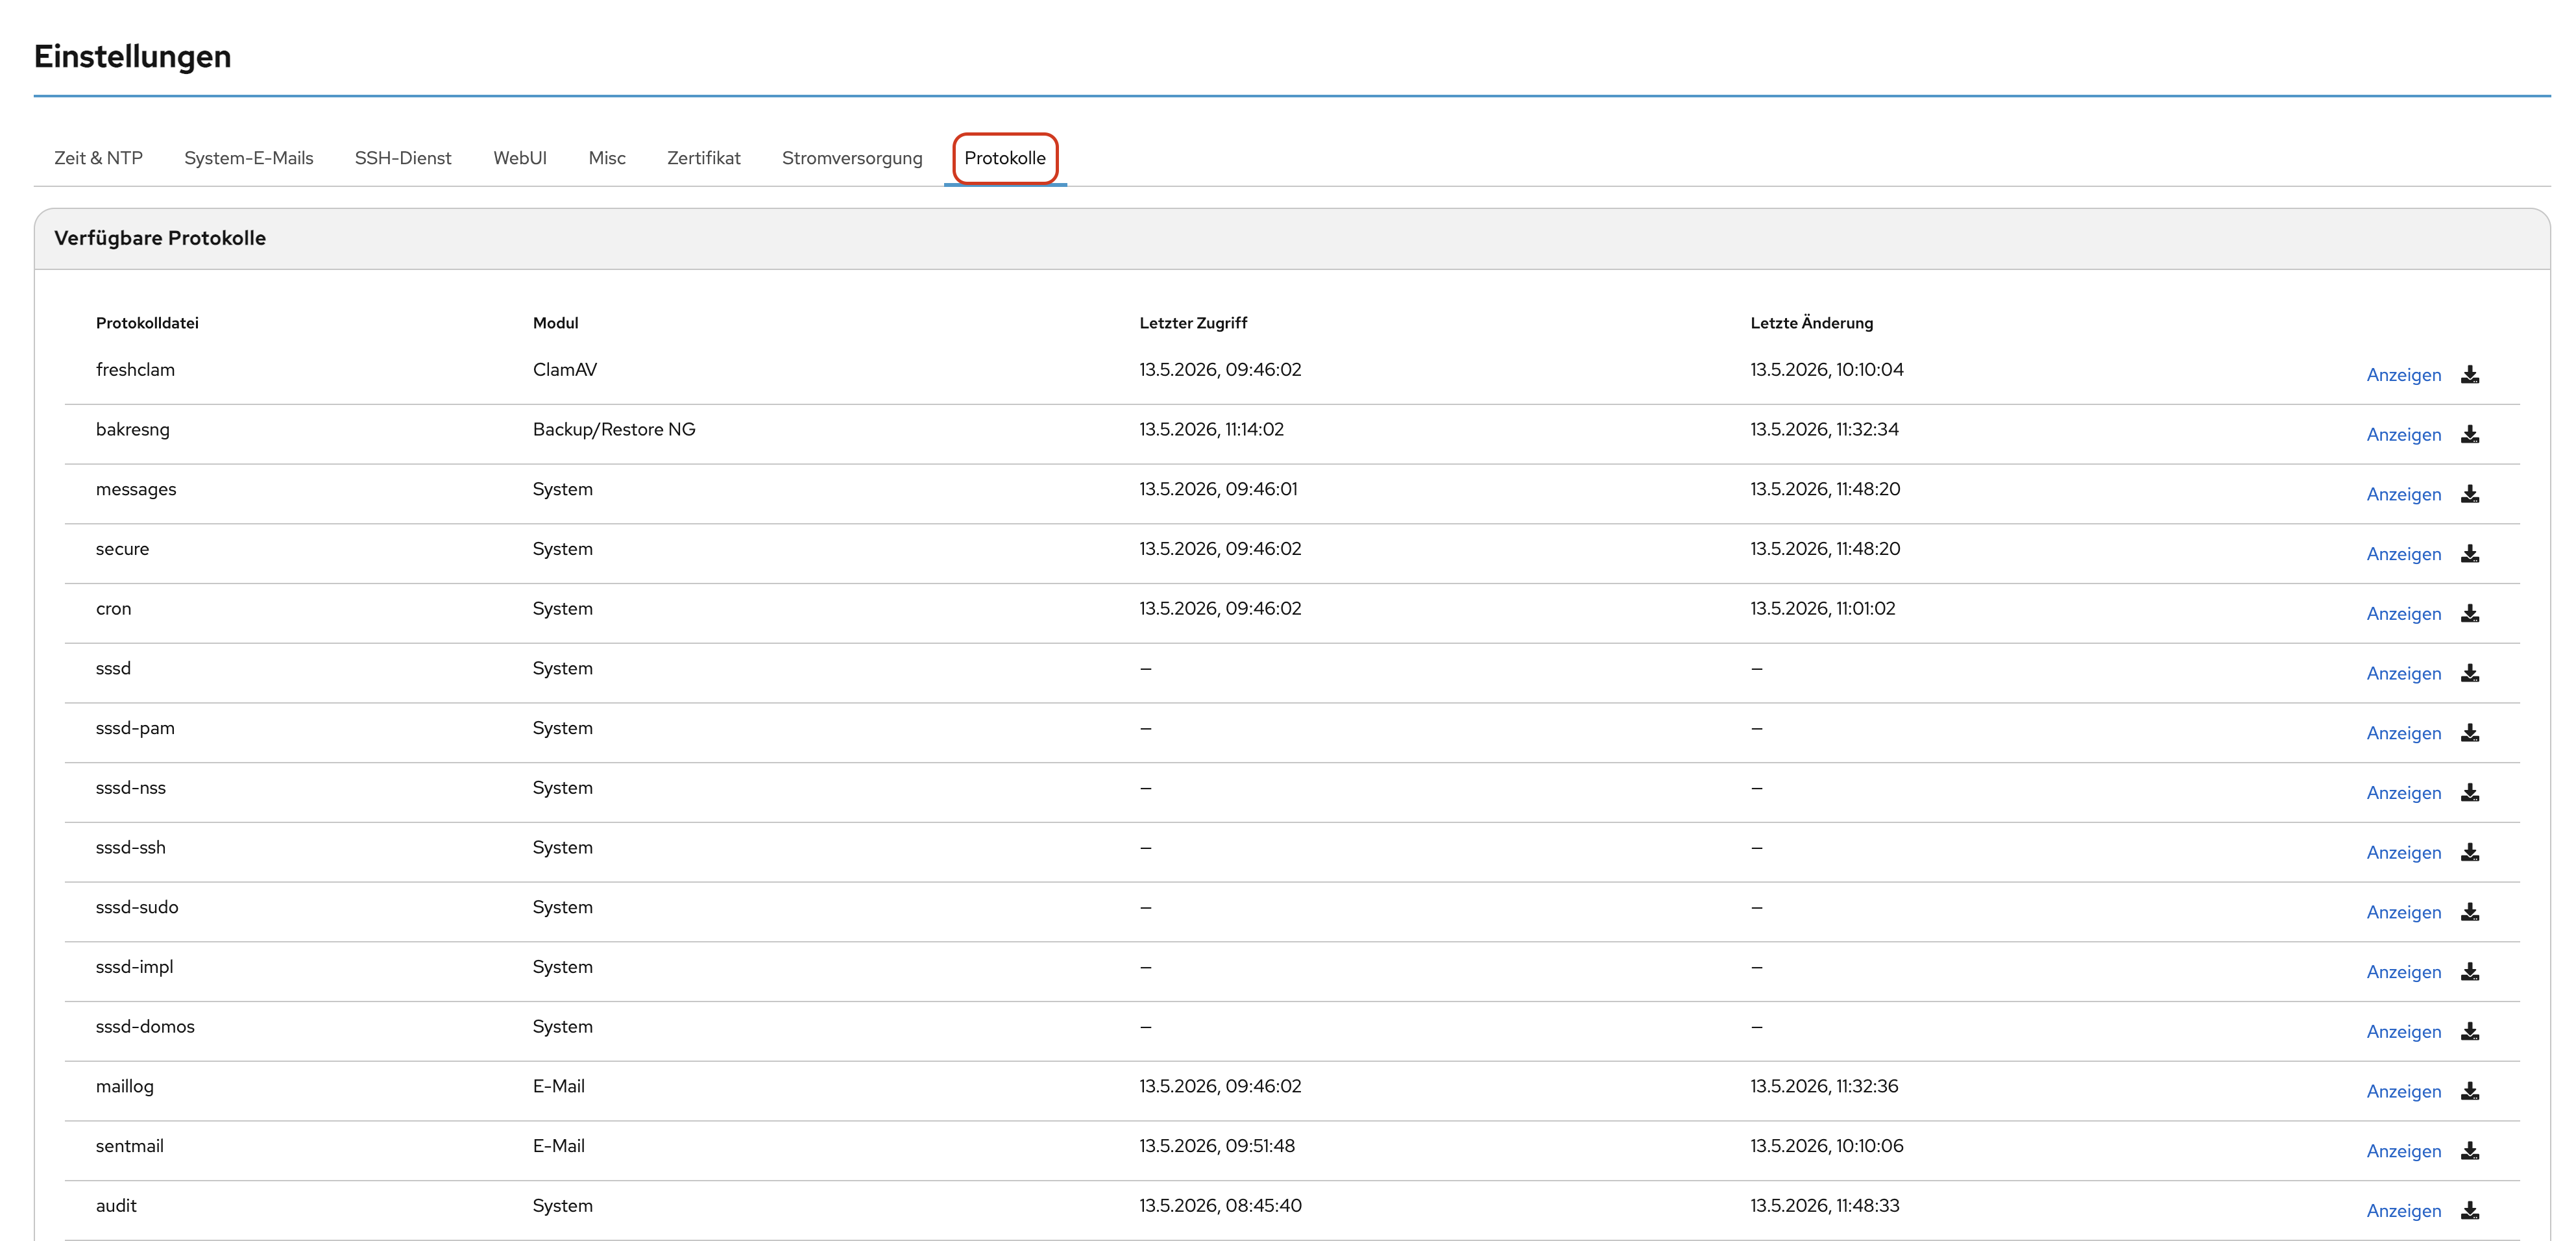
Task: Click the Backup/Restore NG module cell
Action: [x=613, y=429]
